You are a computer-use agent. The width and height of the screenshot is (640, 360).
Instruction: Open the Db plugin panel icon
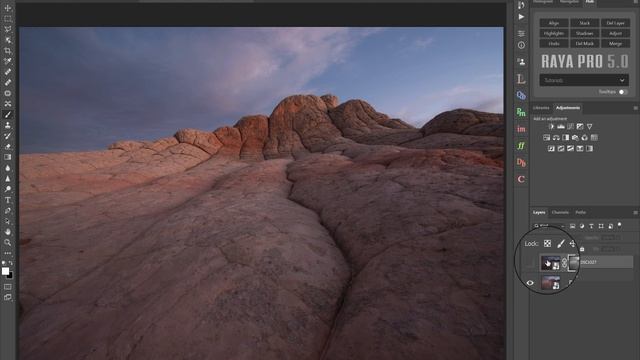[521, 162]
